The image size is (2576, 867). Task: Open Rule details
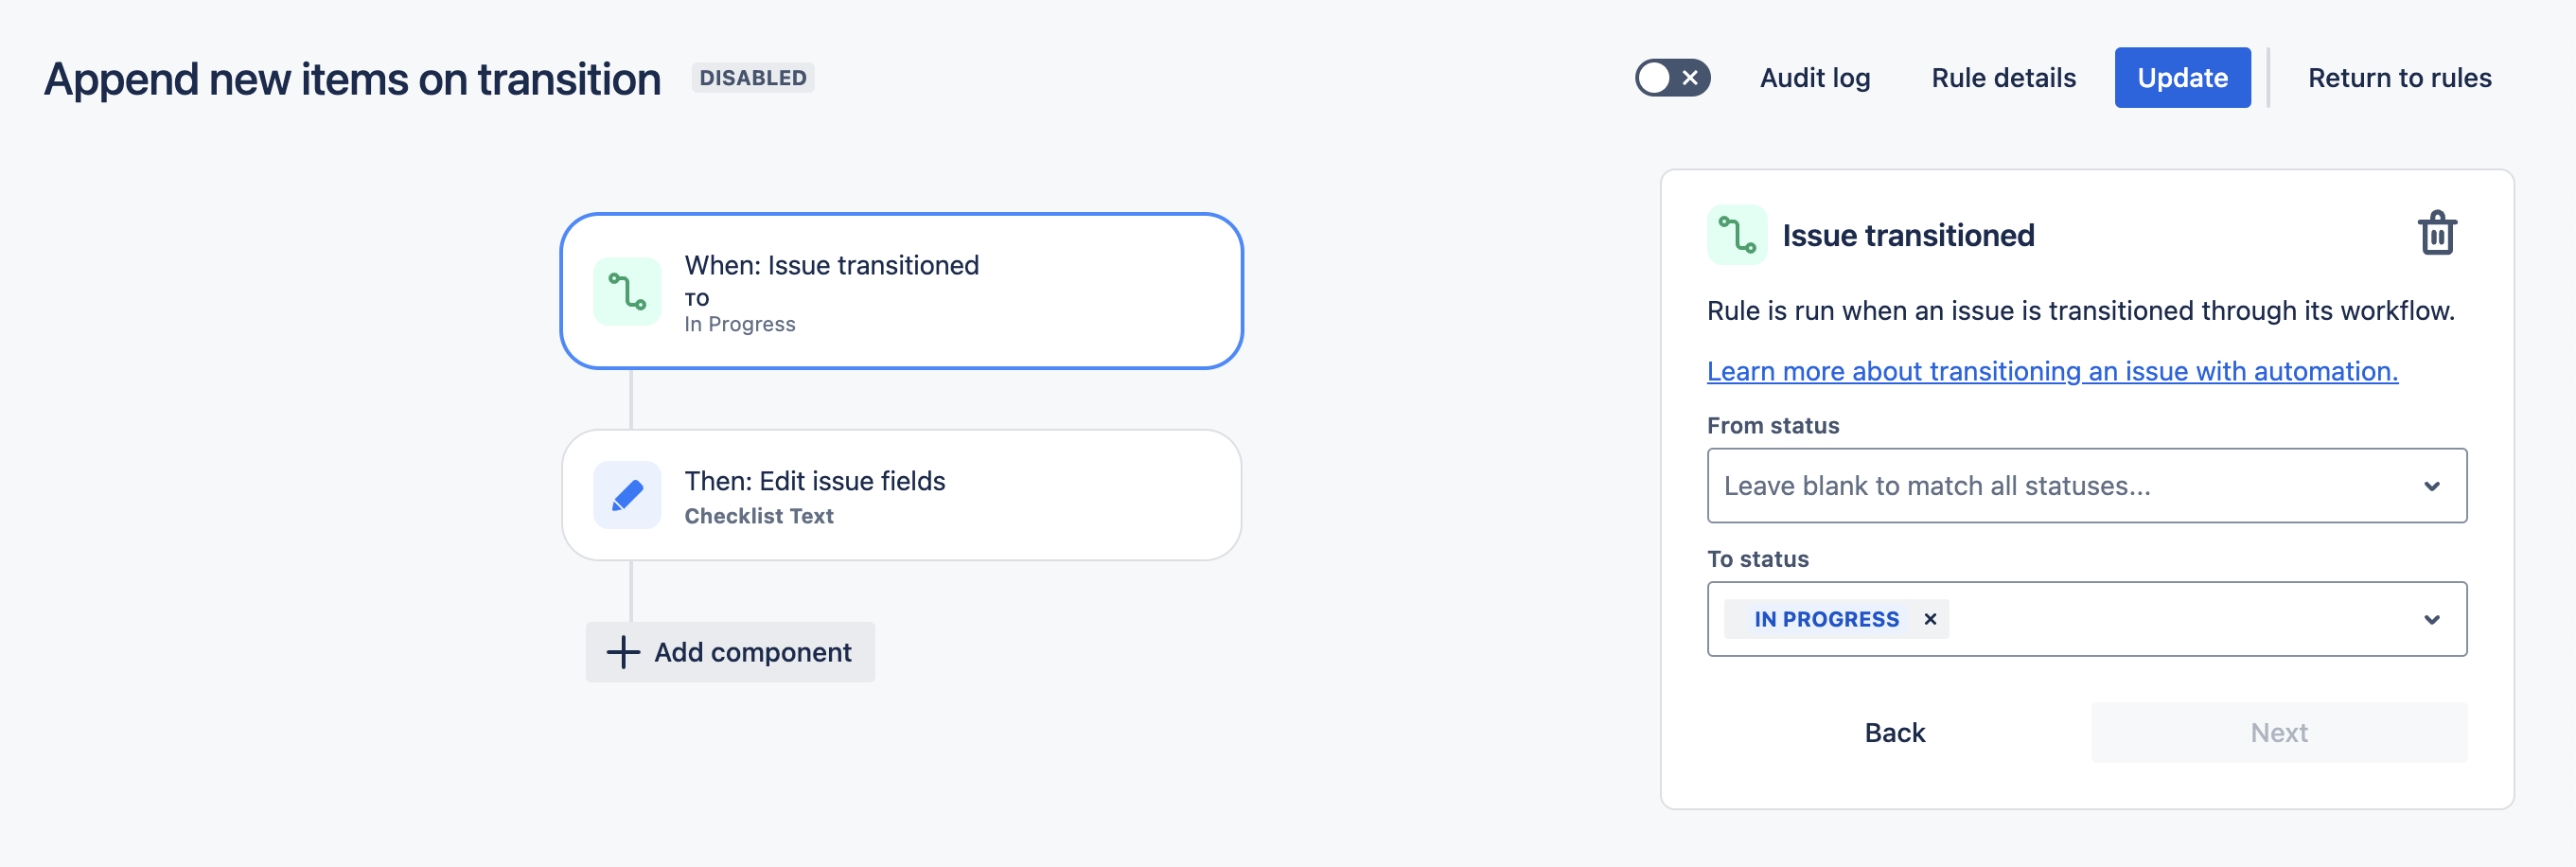pos(2003,78)
